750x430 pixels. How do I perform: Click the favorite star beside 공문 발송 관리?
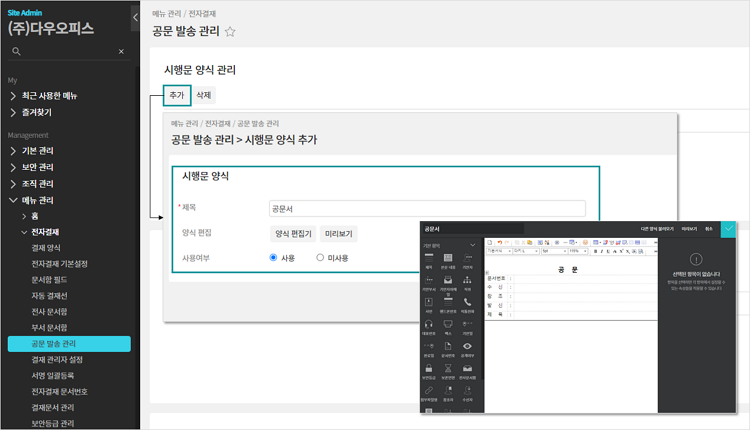(230, 32)
